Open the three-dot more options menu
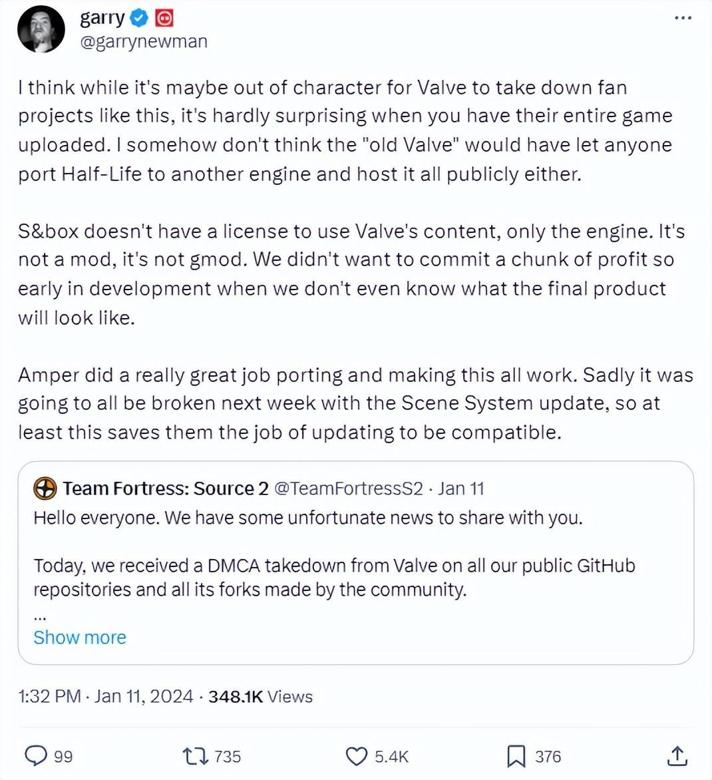 pos(683,18)
